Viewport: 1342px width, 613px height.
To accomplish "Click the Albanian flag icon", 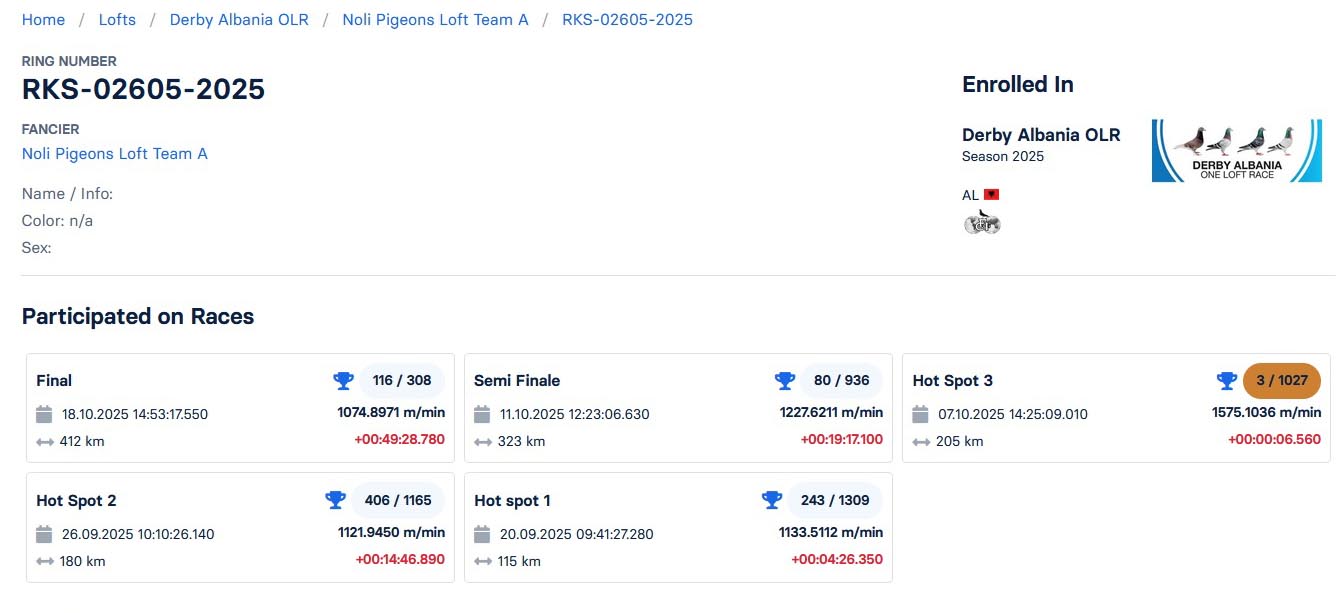I will point(991,195).
